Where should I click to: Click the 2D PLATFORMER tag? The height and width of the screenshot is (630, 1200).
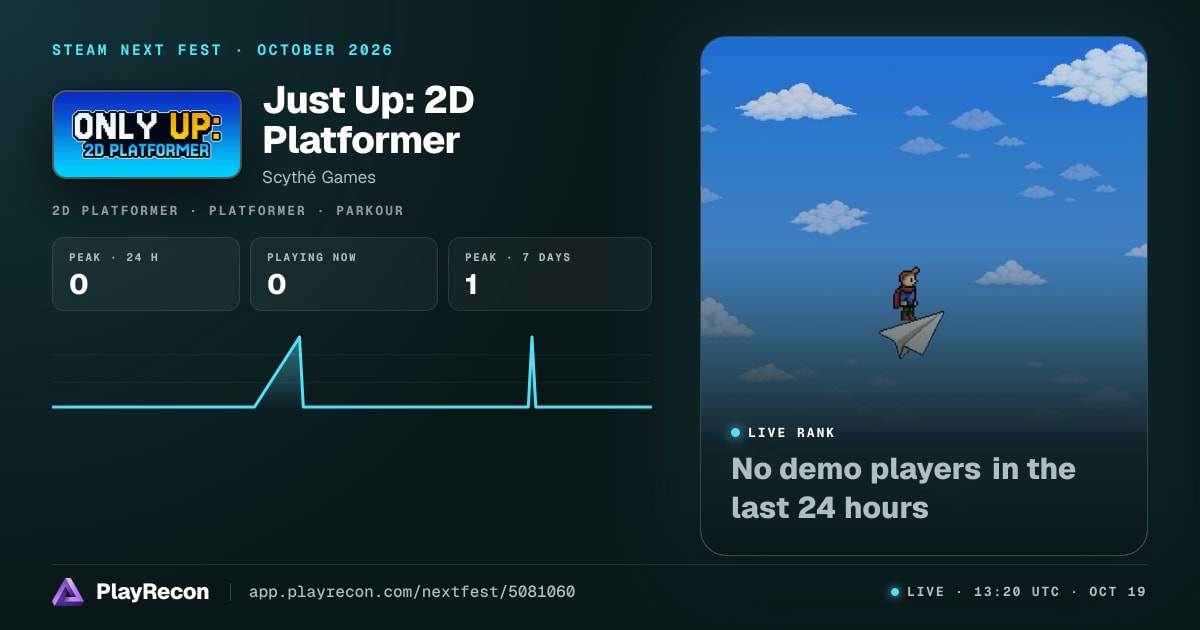pos(115,211)
